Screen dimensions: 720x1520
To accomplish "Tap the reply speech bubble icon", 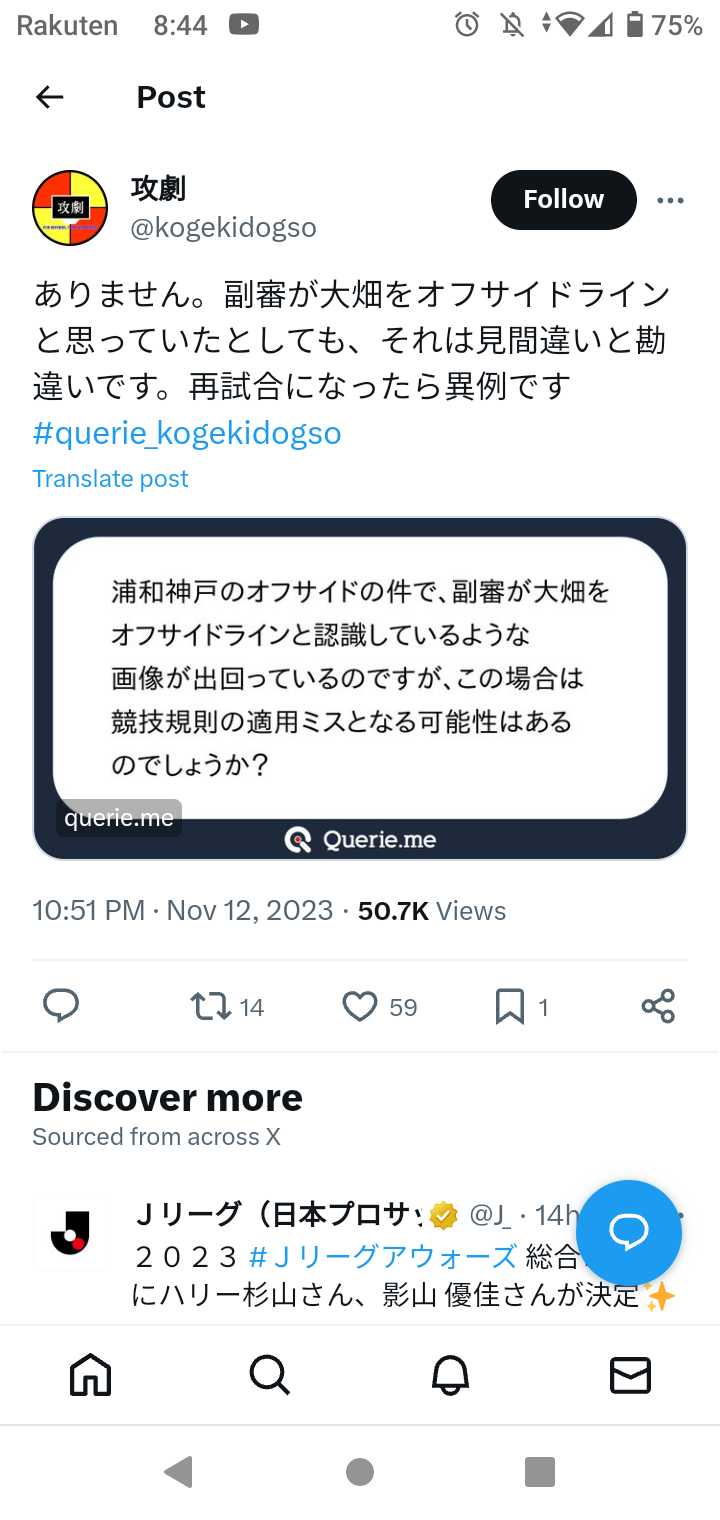I will tap(61, 1006).
